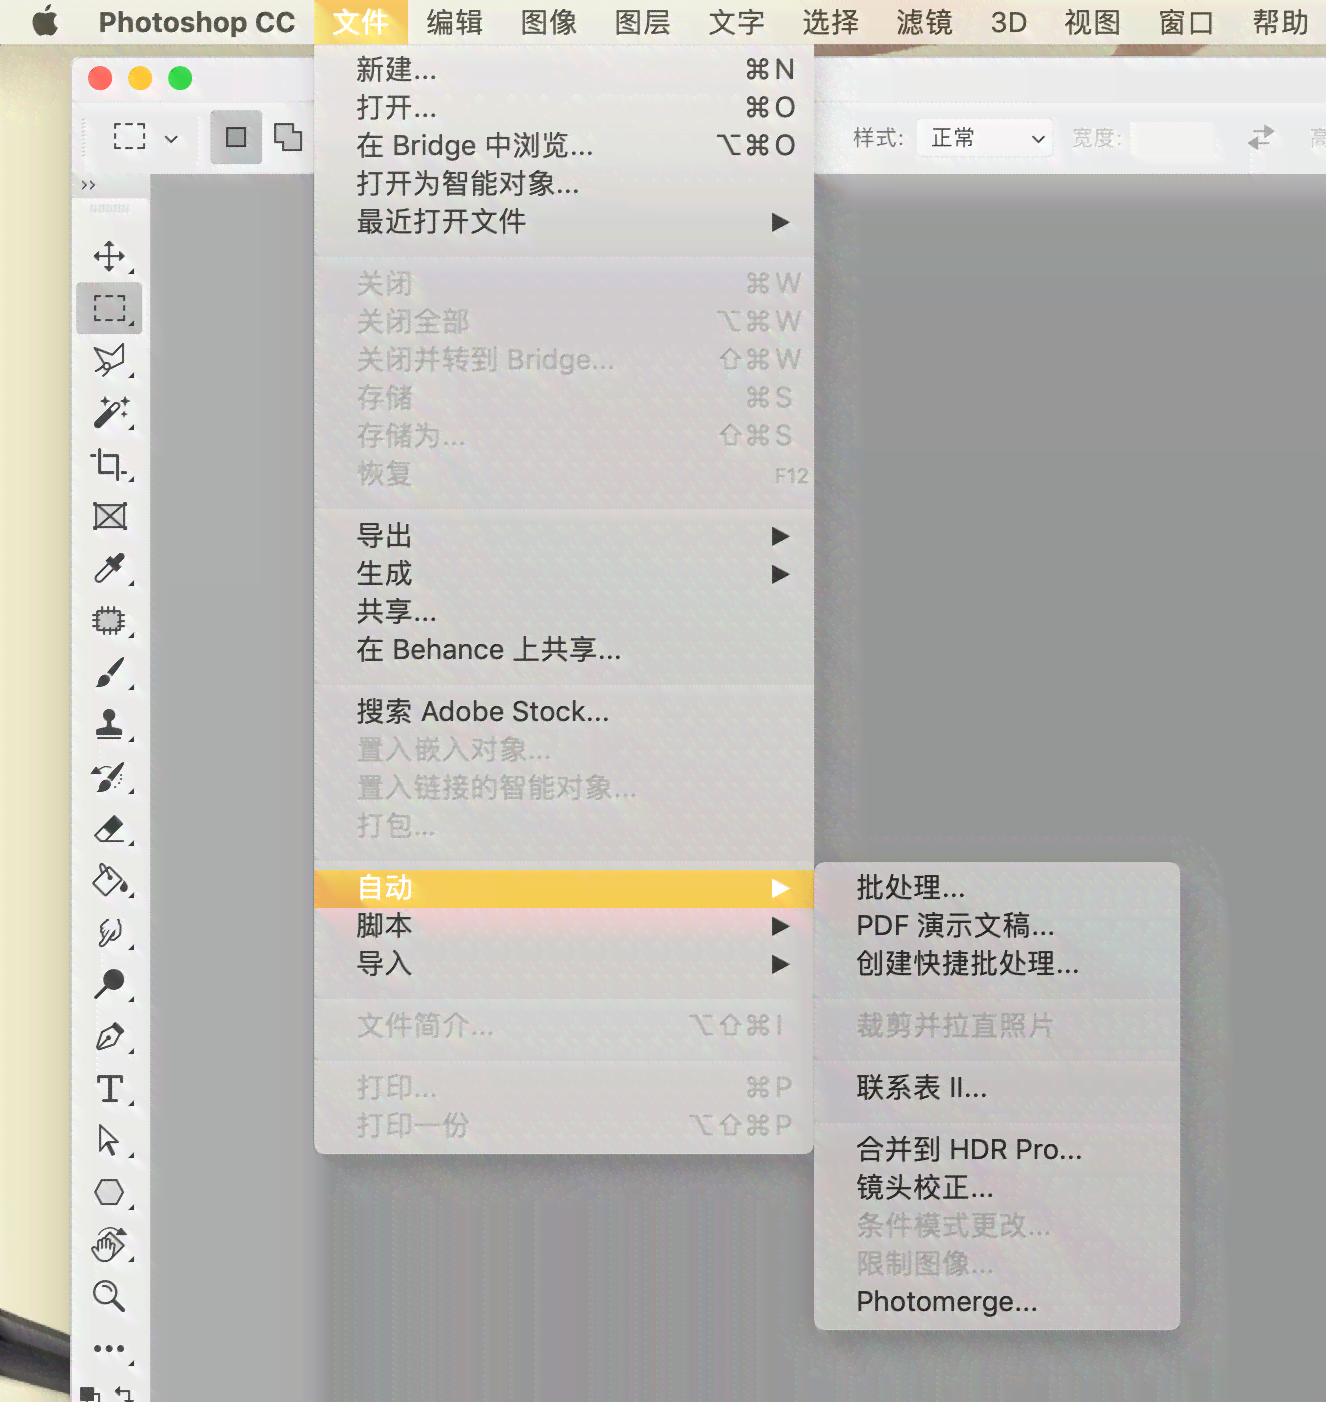The image size is (1326, 1402).
Task: Select the Polygonal Lasso tool
Action: (x=109, y=360)
